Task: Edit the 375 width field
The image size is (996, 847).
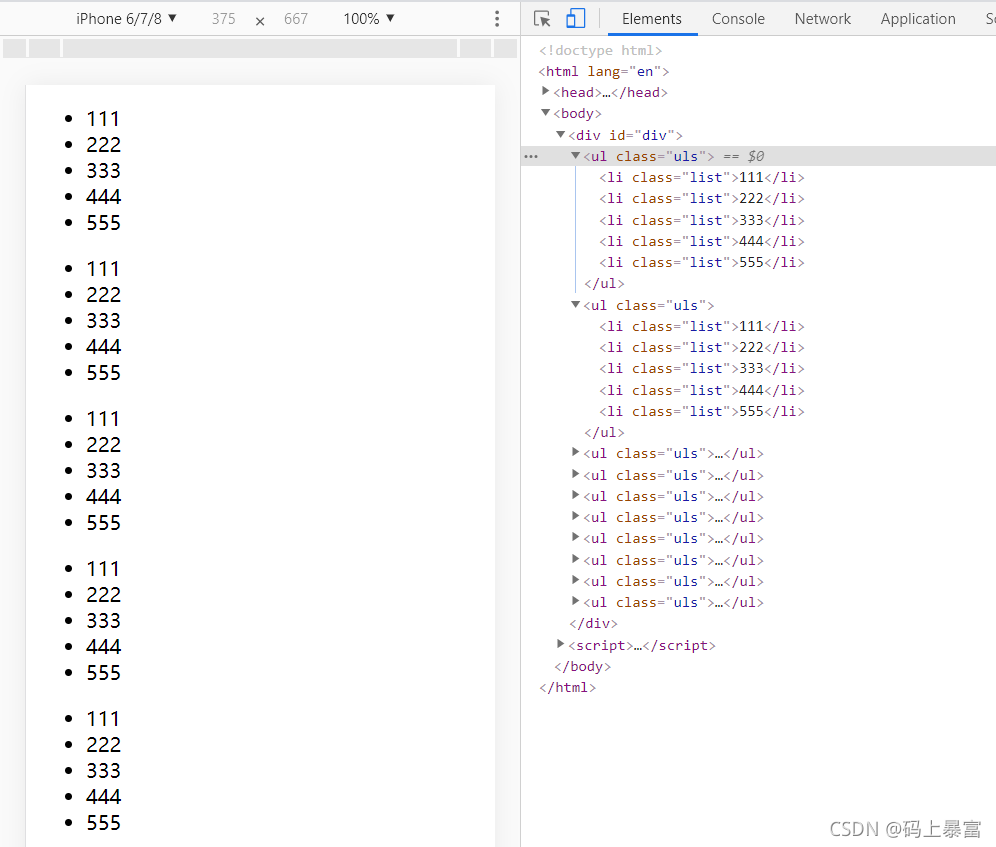Action: pos(224,19)
